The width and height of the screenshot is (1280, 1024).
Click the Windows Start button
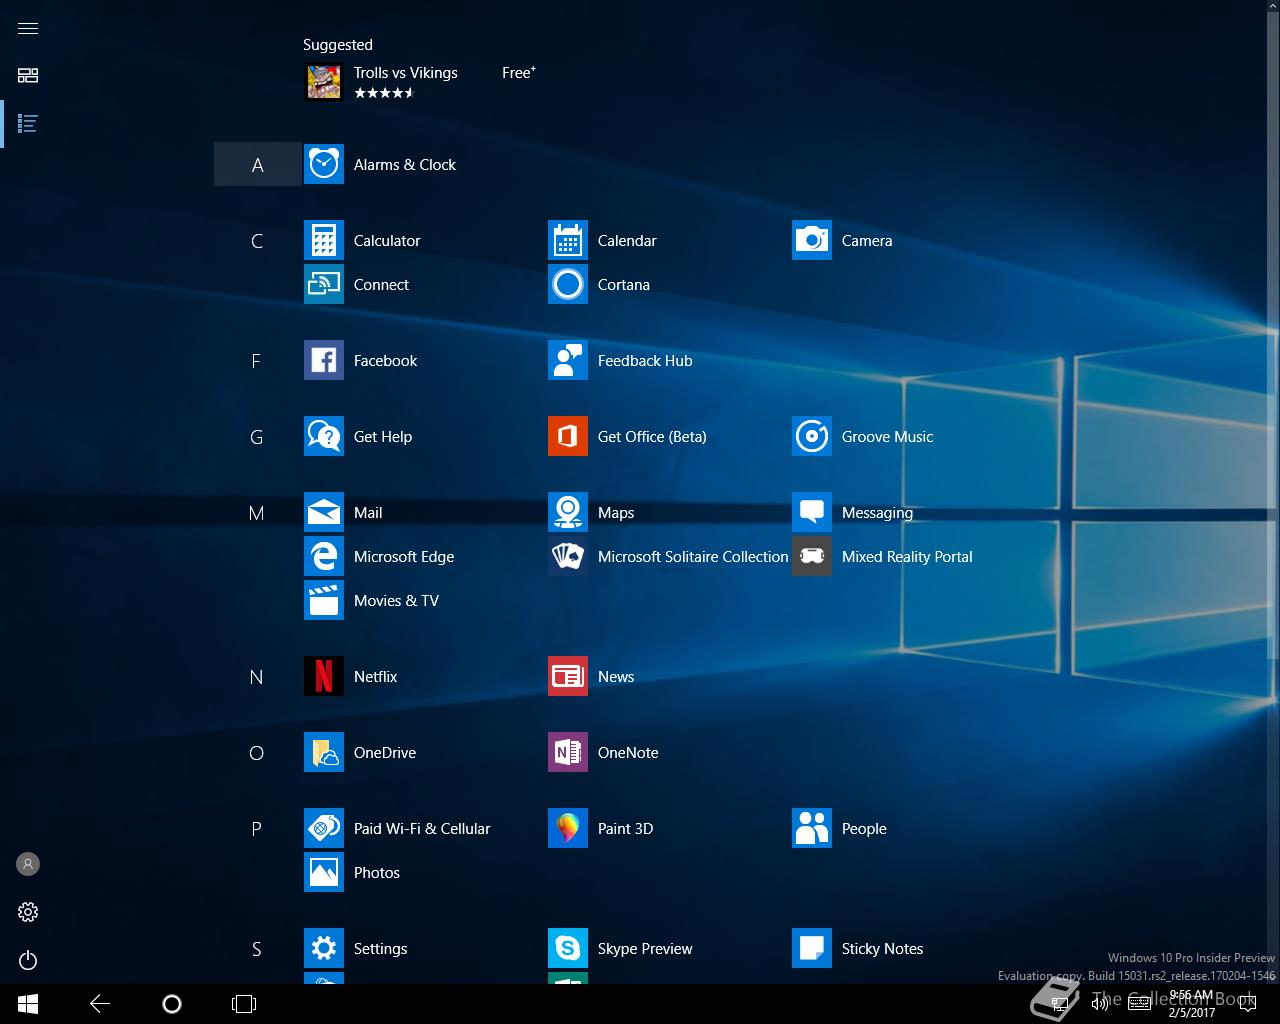(x=28, y=1004)
